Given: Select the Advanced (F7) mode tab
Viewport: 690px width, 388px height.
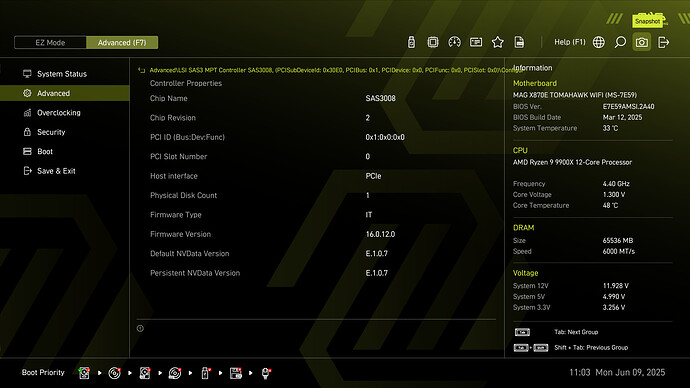Looking at the screenshot, I should [122, 43].
